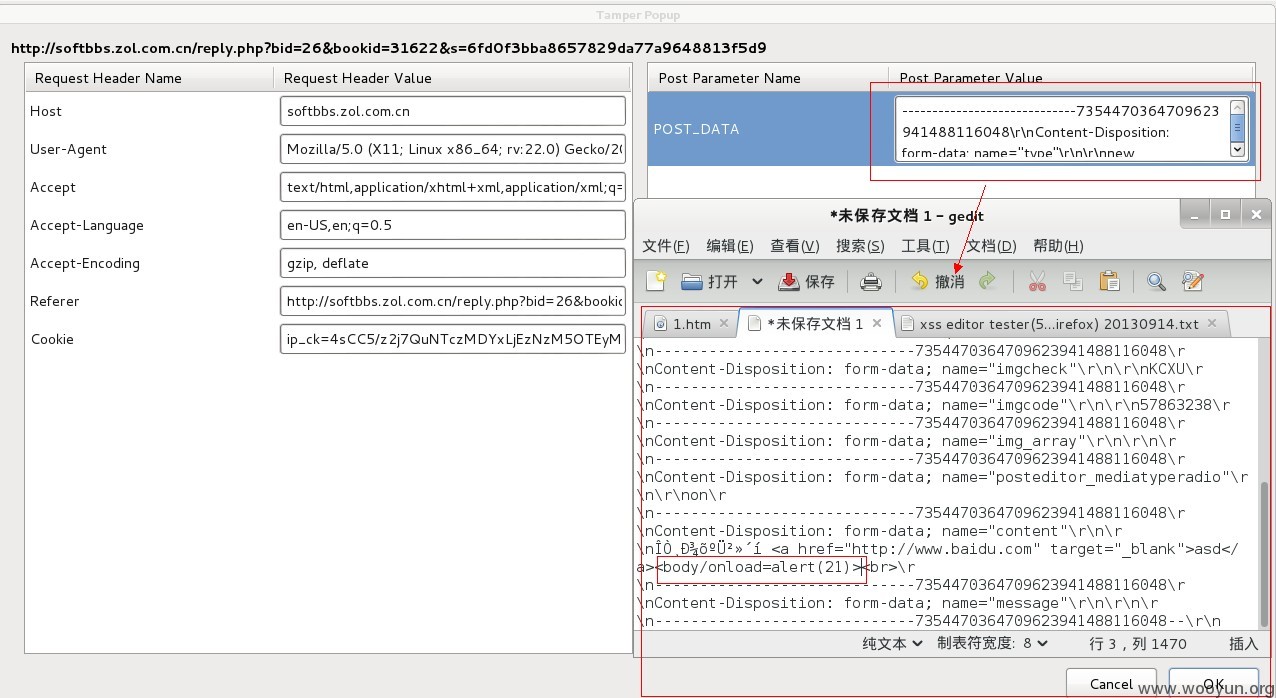Open the 工具(T) menu
Screen dimensions: 1276x698
point(925,246)
